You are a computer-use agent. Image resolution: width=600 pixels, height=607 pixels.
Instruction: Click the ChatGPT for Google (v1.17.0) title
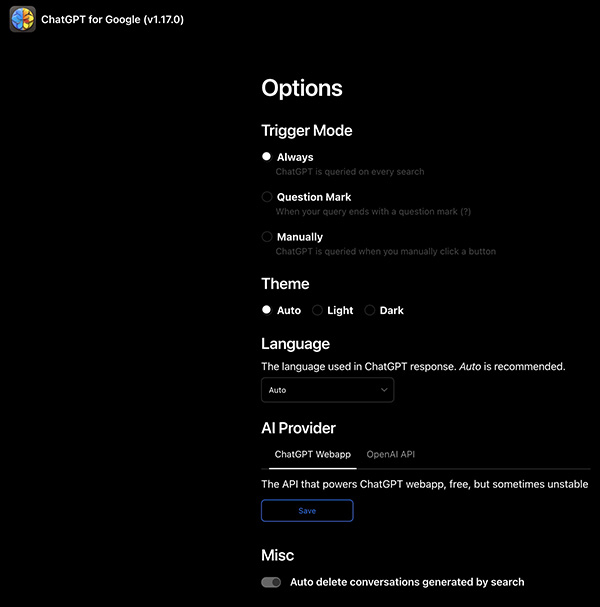click(x=112, y=19)
